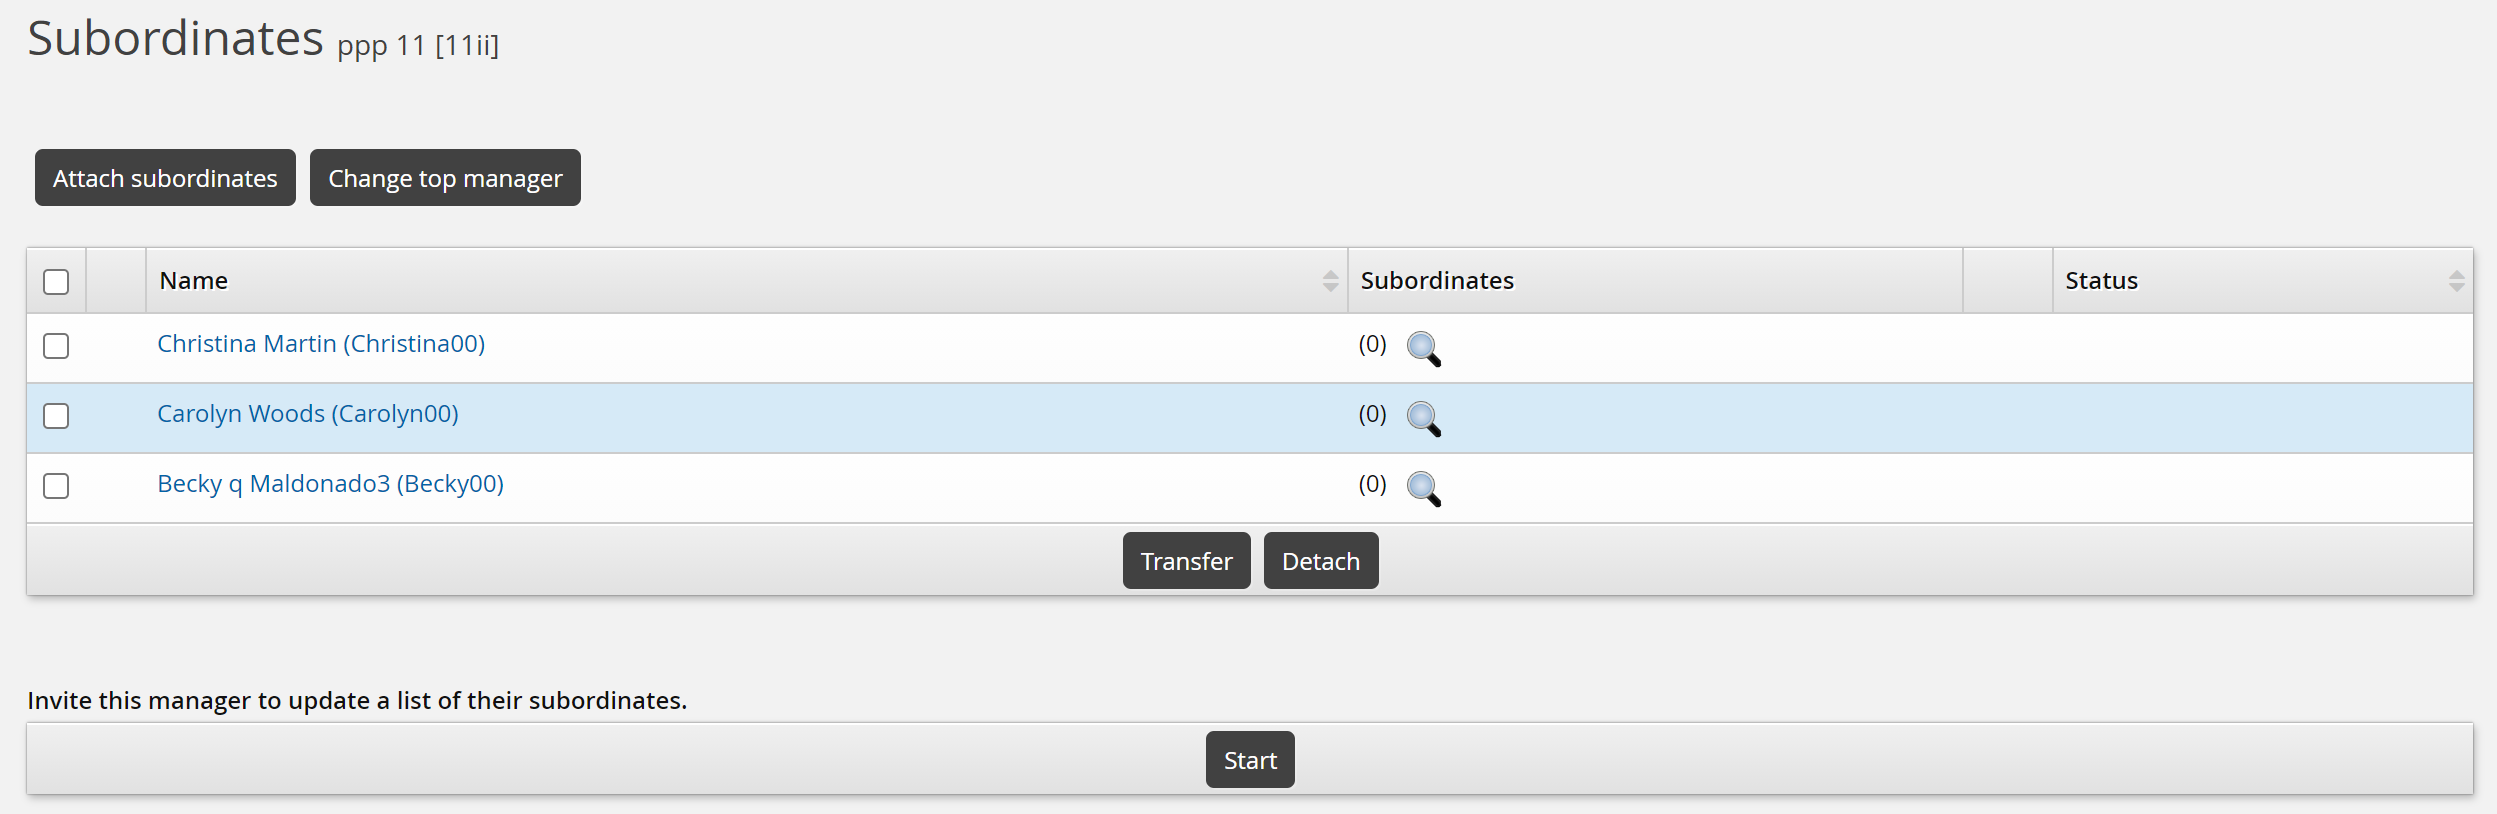Click the Subordinates column header
Viewport: 2497px width, 814px height.
[x=1436, y=281]
